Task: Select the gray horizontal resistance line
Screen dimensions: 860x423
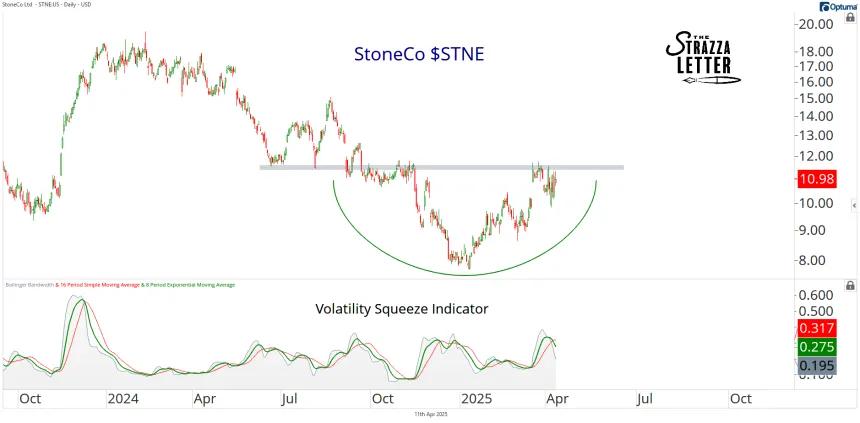Action: 442,167
